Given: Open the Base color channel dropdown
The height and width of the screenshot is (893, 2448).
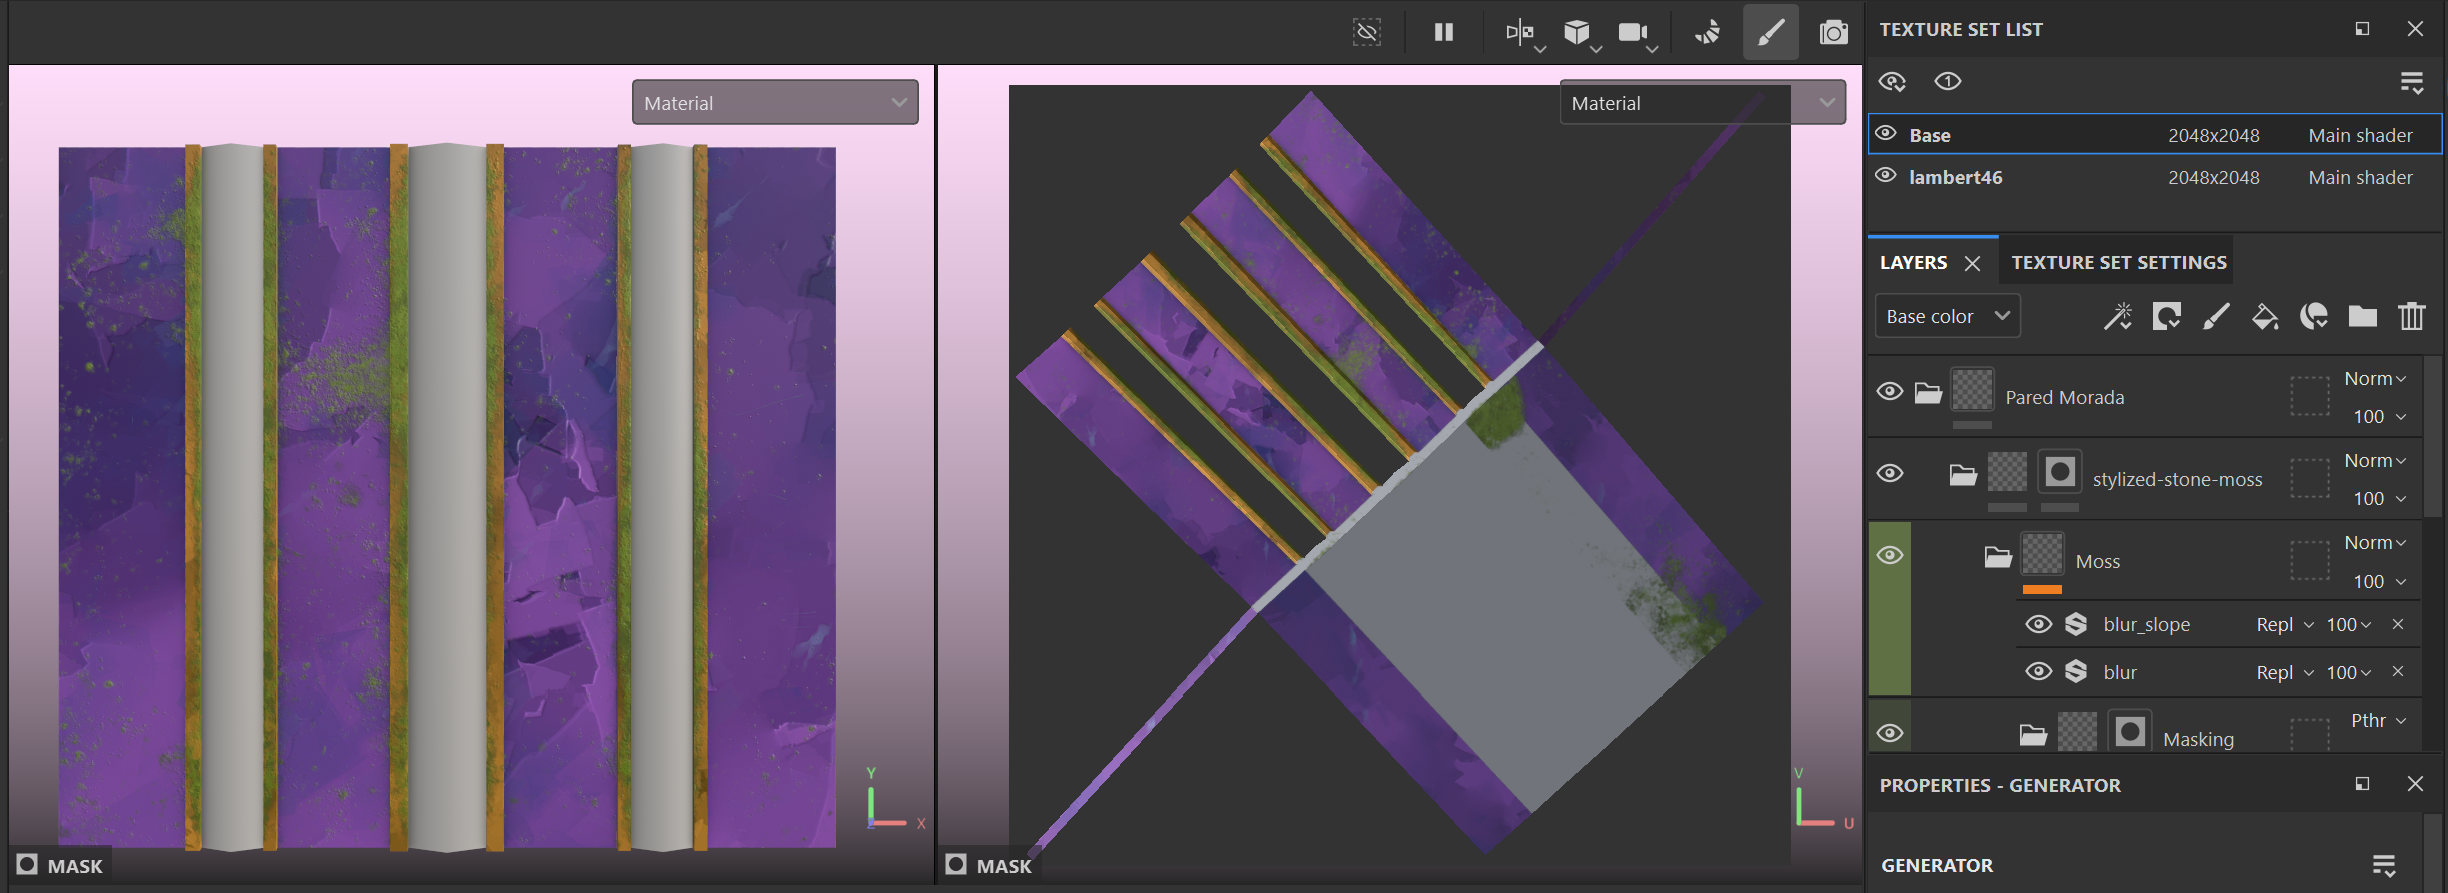Looking at the screenshot, I should pos(1947,316).
